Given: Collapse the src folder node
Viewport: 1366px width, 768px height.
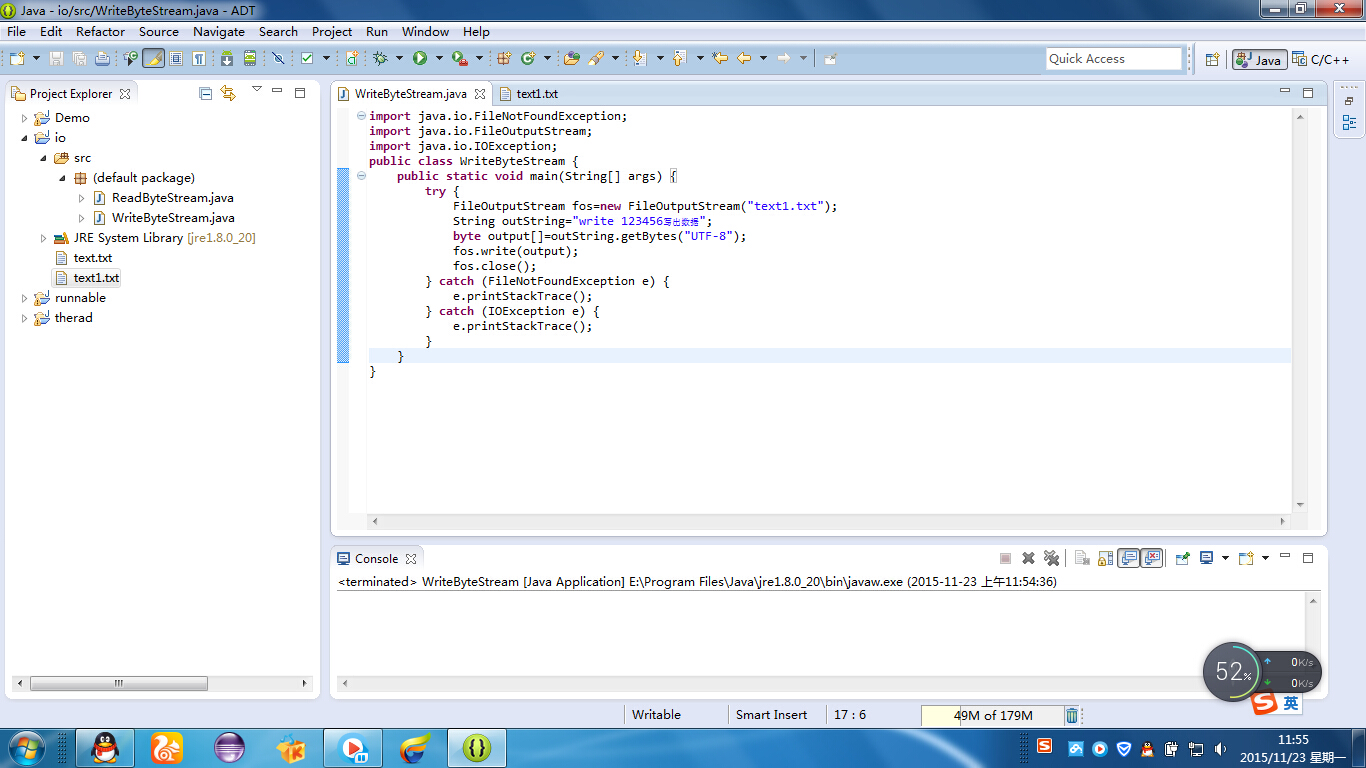Looking at the screenshot, I should [44, 158].
